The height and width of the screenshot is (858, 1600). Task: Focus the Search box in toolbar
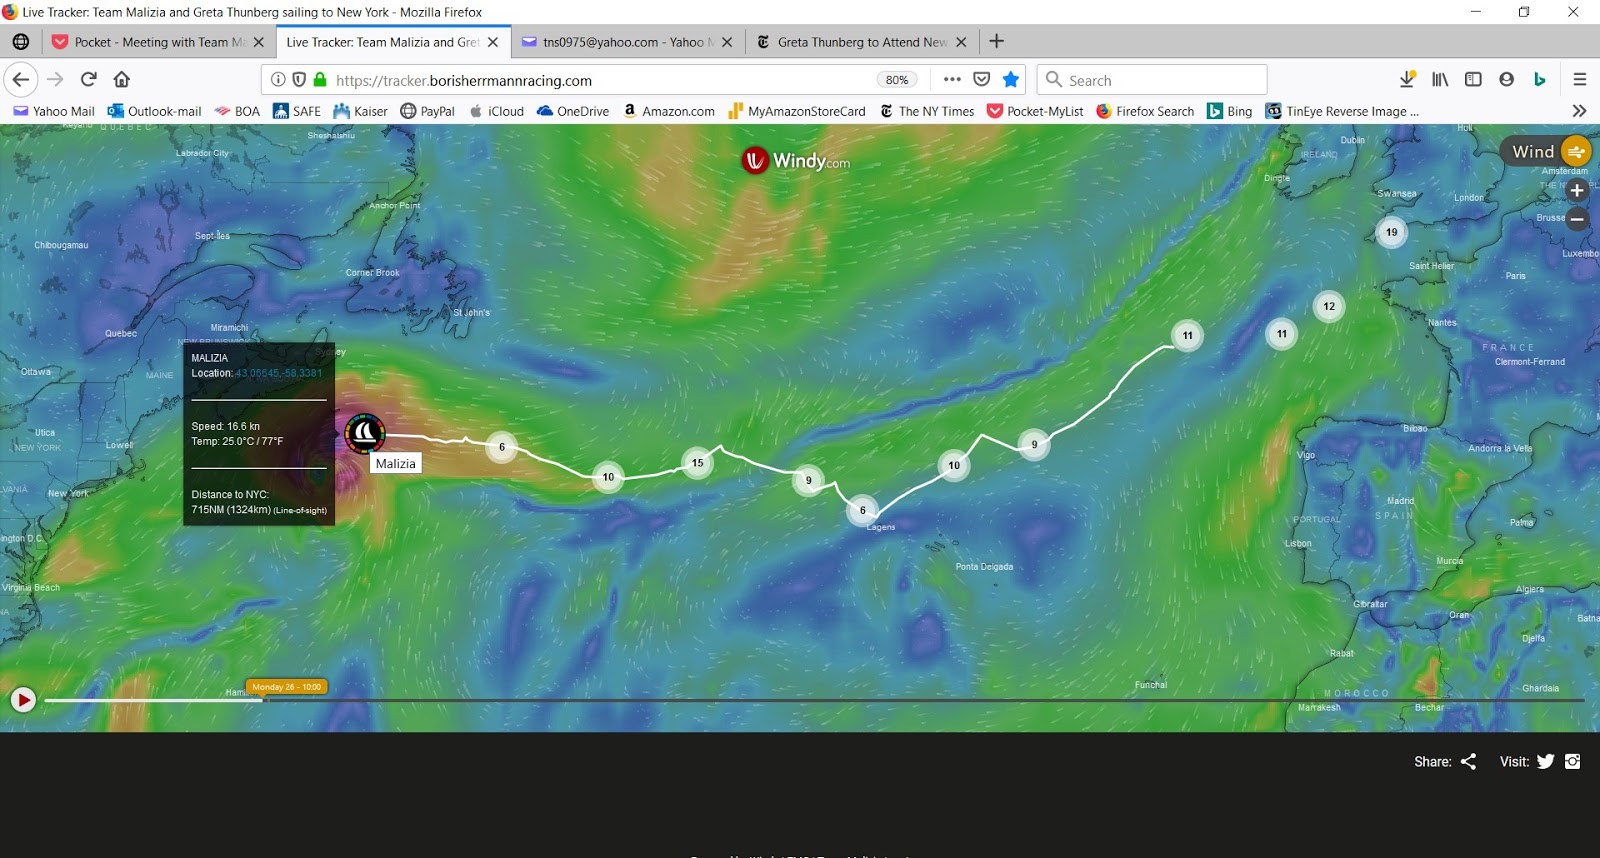[1152, 80]
